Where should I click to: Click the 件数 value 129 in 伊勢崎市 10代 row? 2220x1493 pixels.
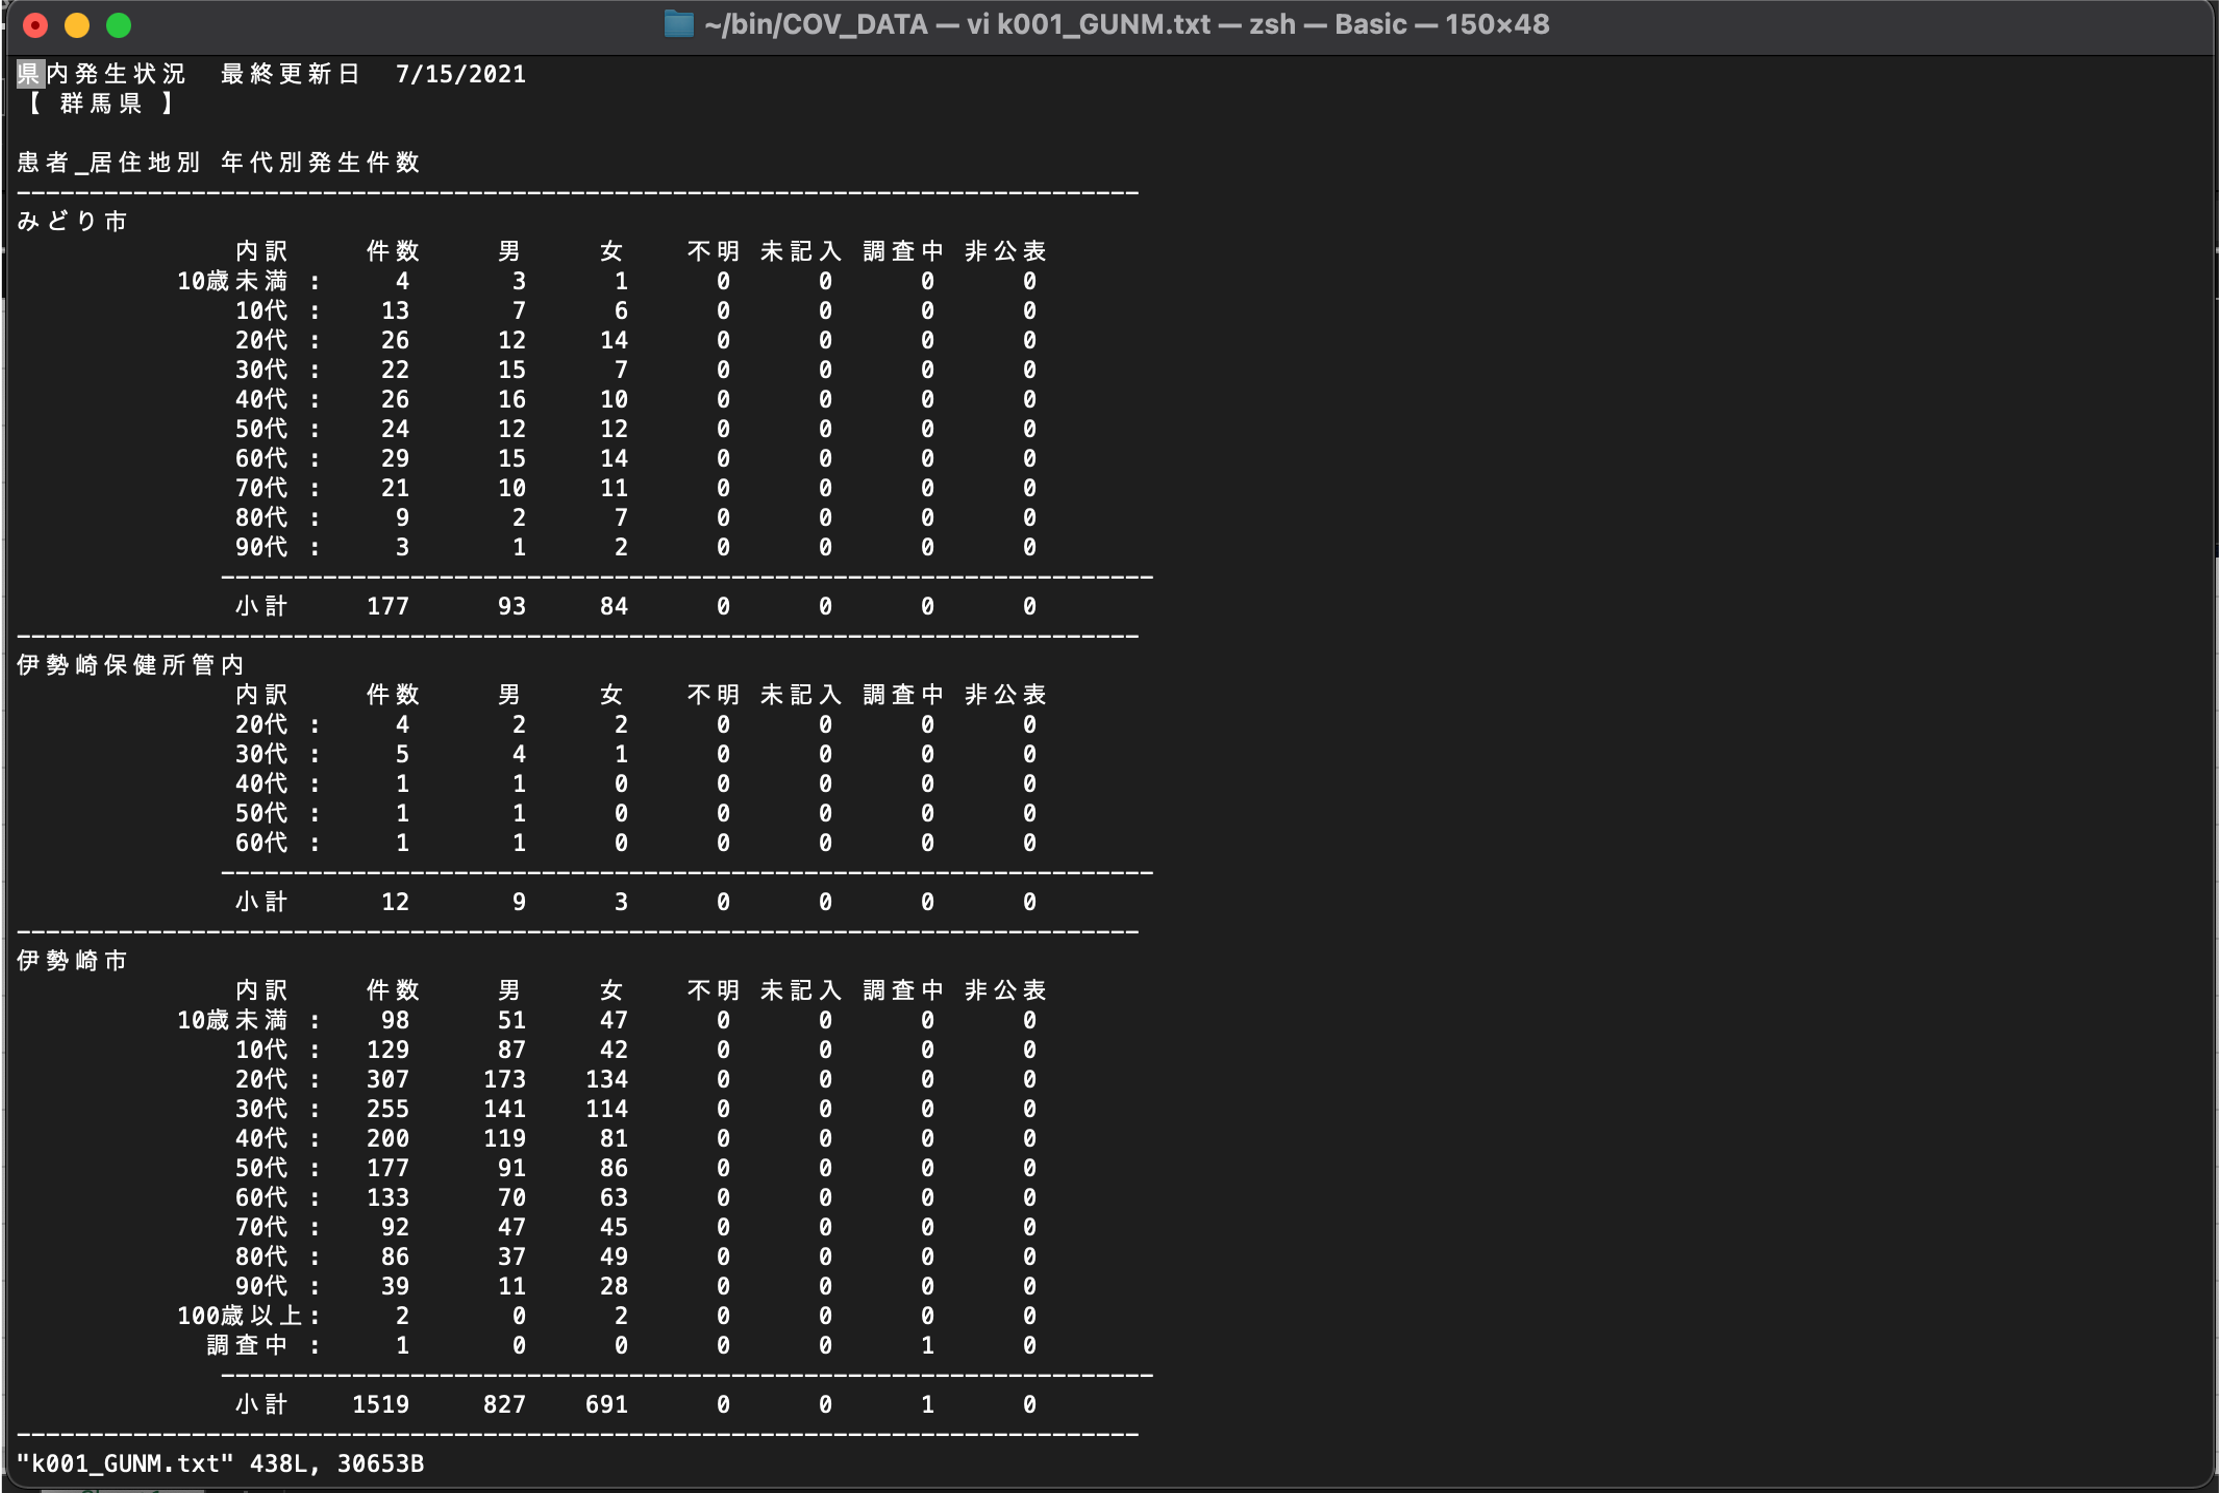click(388, 1050)
